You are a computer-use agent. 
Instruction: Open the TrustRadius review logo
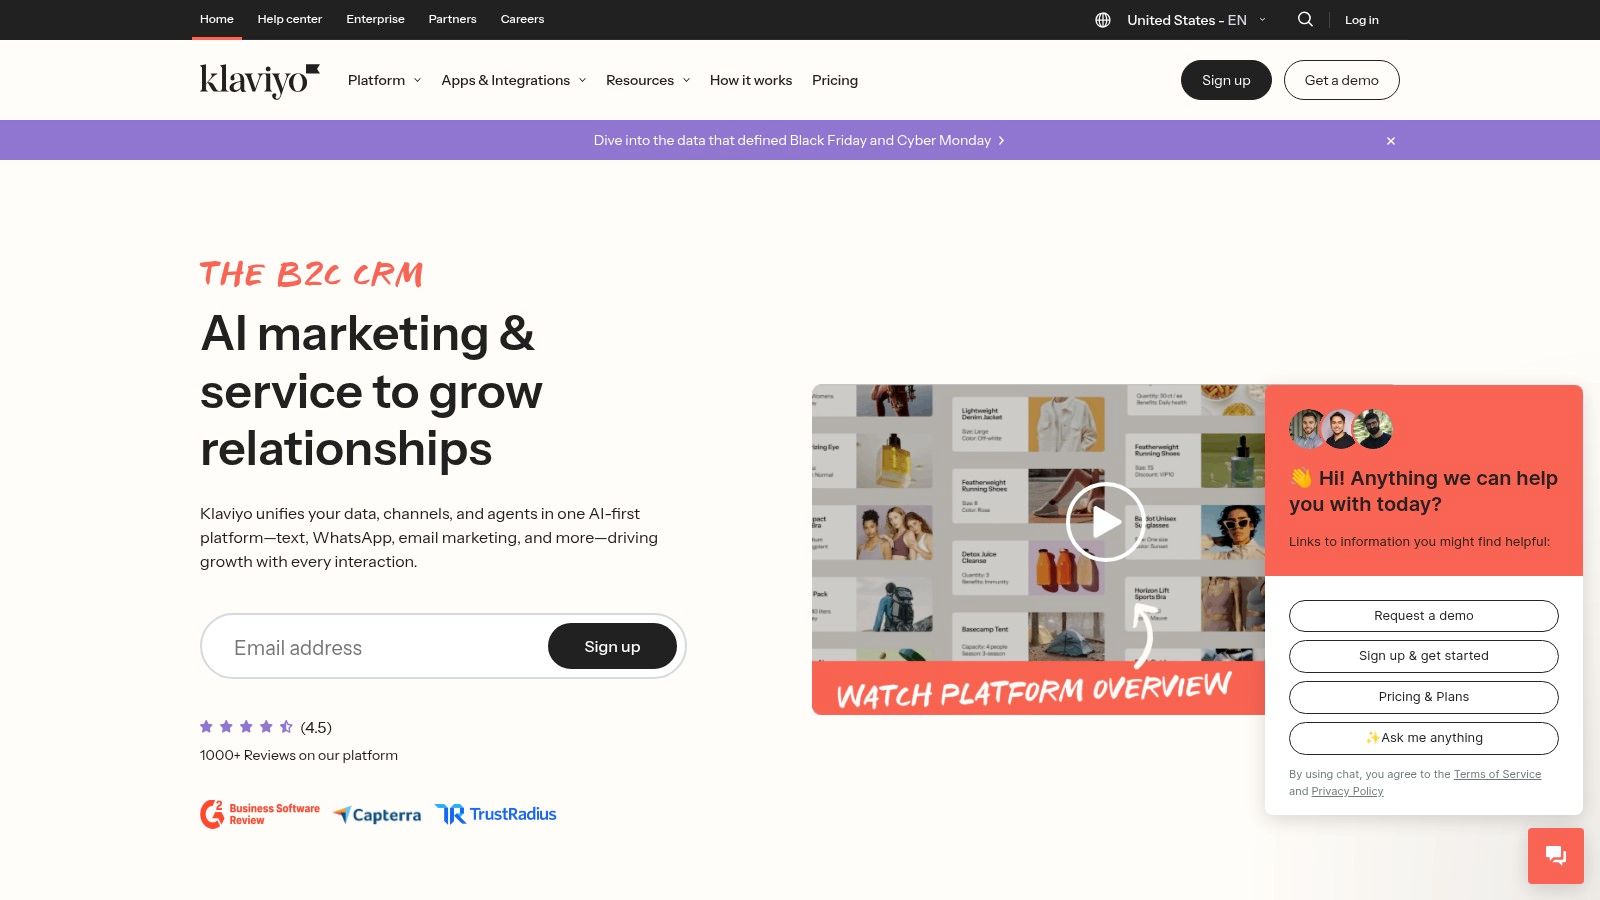(x=496, y=814)
